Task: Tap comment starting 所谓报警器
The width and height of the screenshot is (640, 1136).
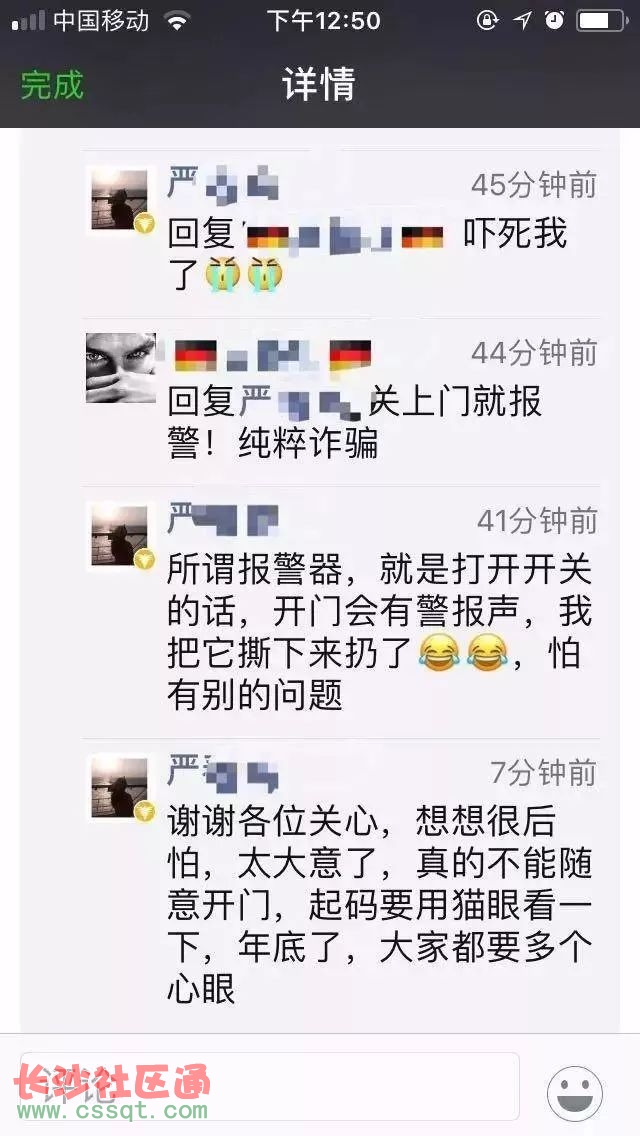Action: point(380,632)
